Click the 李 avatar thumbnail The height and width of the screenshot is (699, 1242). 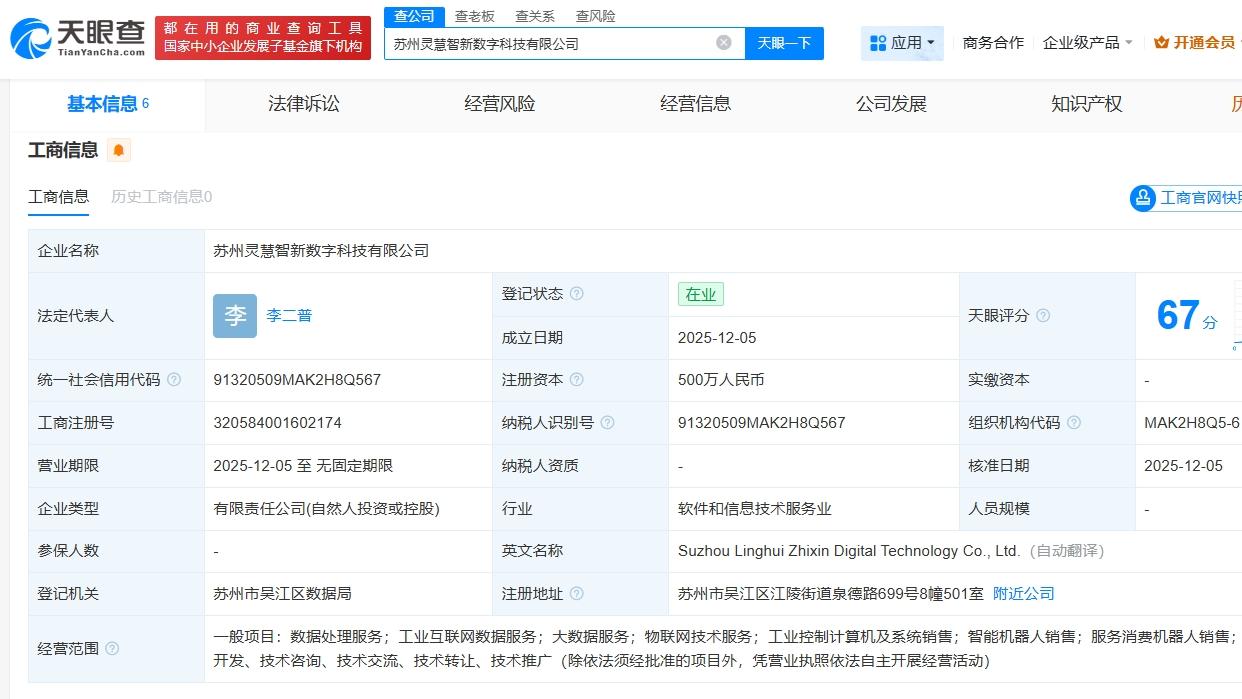tap(235, 316)
